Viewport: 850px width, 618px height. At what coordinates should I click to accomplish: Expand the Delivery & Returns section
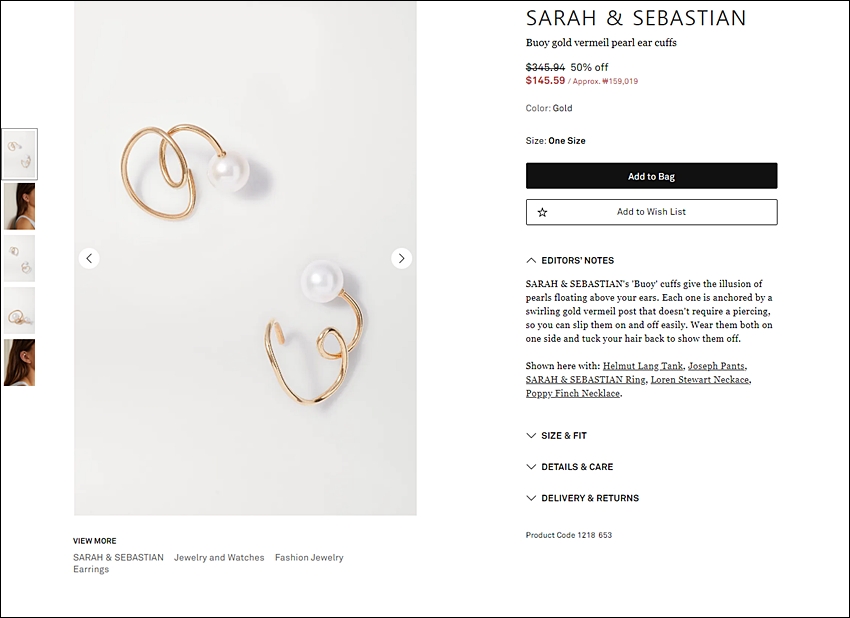pos(582,498)
